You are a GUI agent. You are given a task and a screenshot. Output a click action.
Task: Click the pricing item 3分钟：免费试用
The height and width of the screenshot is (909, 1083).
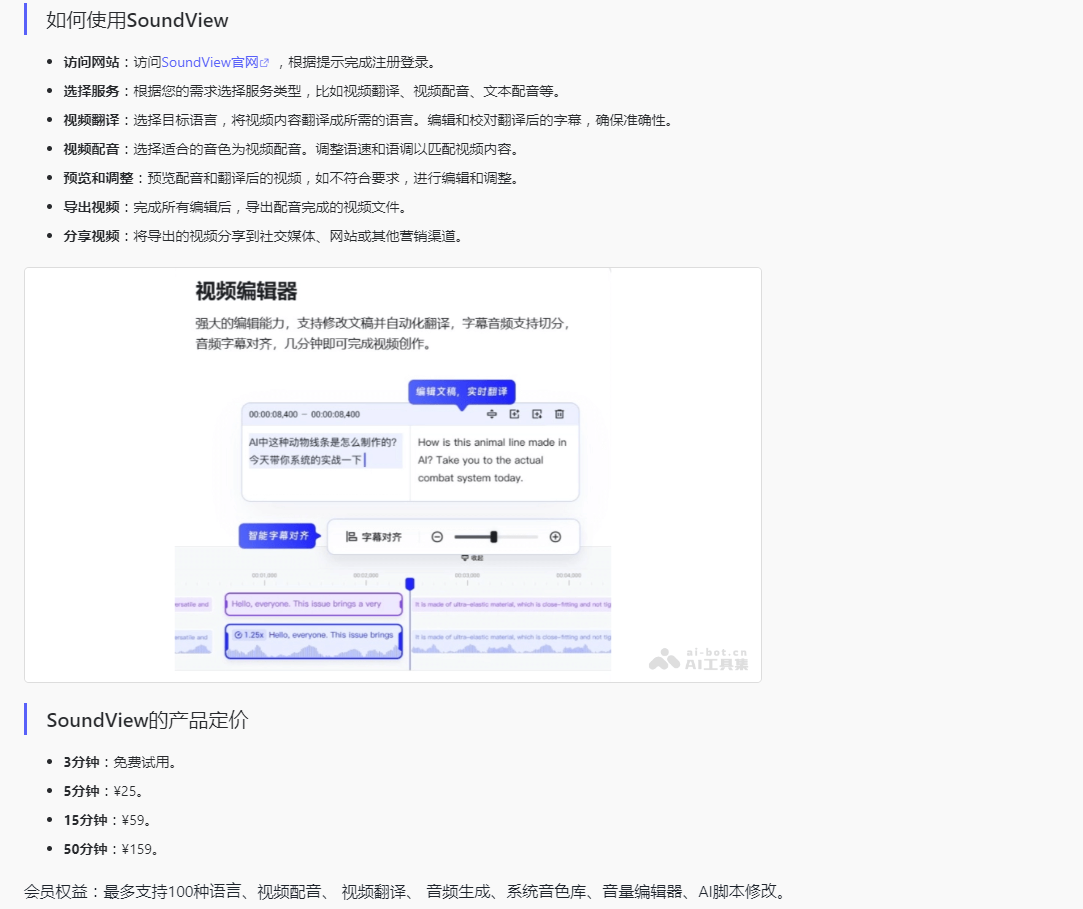[x=122, y=762]
